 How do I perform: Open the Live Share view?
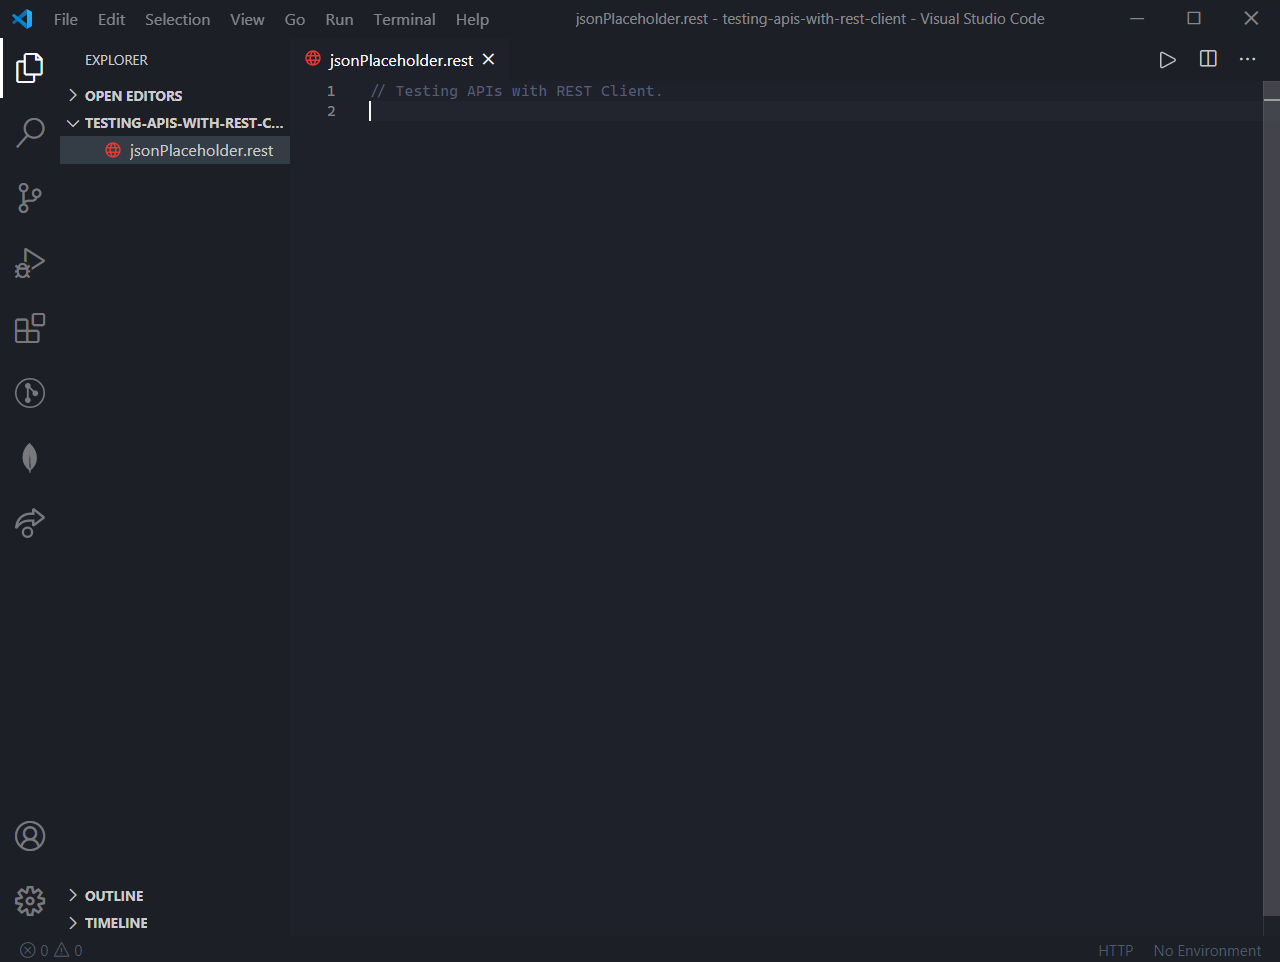pos(30,522)
